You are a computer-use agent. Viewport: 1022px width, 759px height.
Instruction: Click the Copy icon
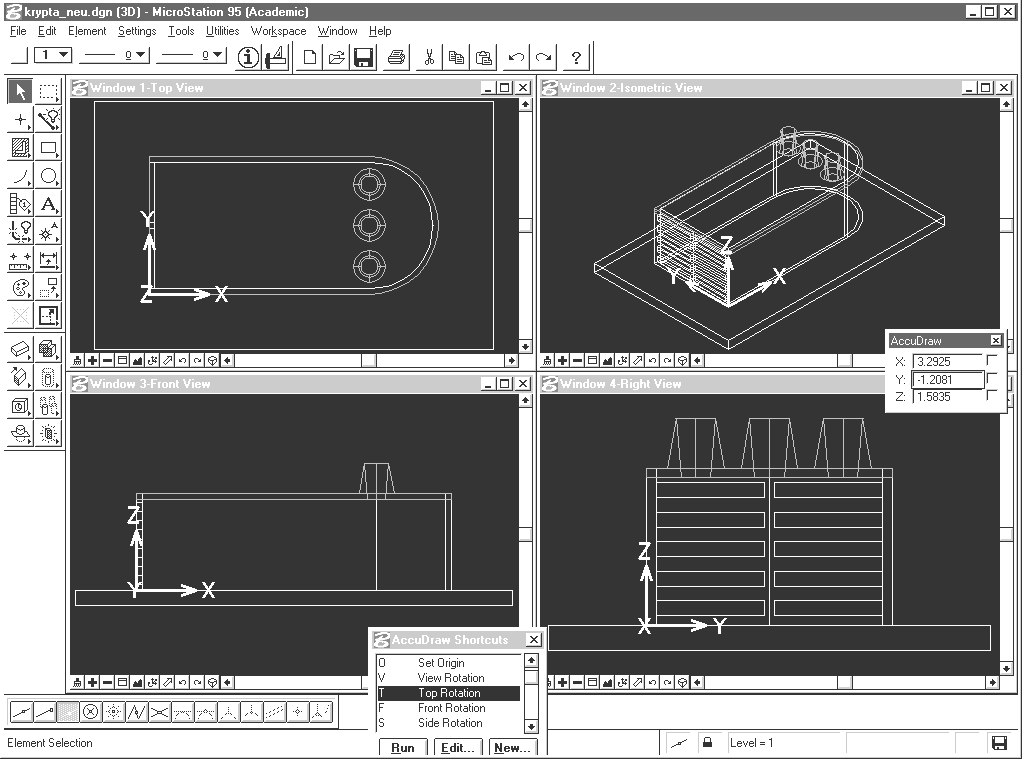coord(456,57)
